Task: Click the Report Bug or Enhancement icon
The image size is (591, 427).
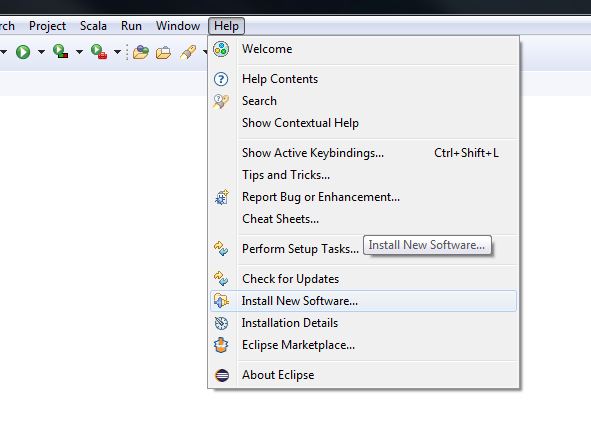Action: coord(222,197)
